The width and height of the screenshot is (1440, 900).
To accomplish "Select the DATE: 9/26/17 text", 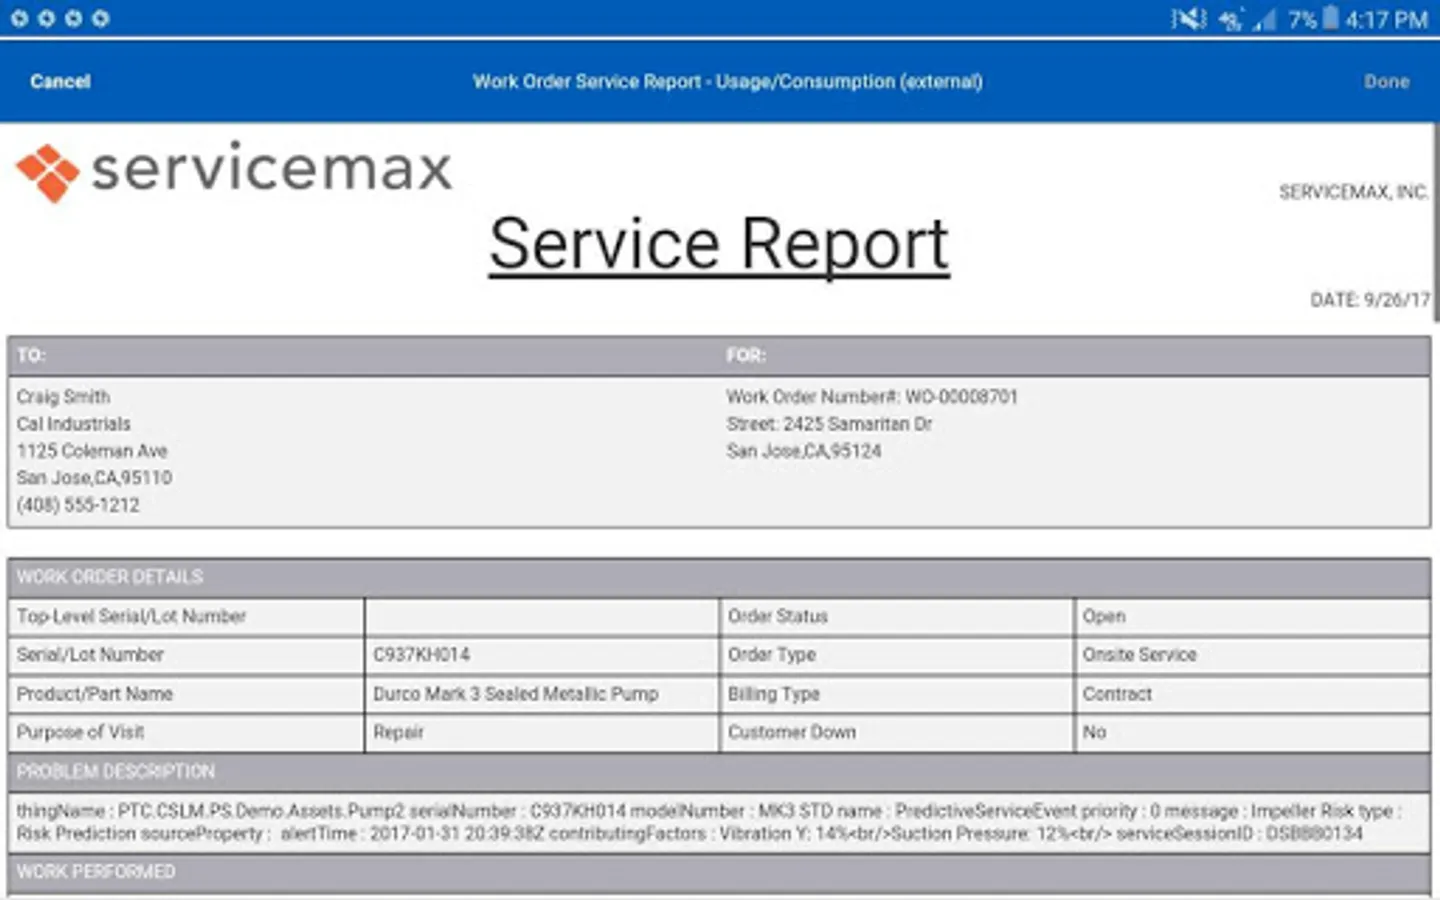I will [1369, 300].
